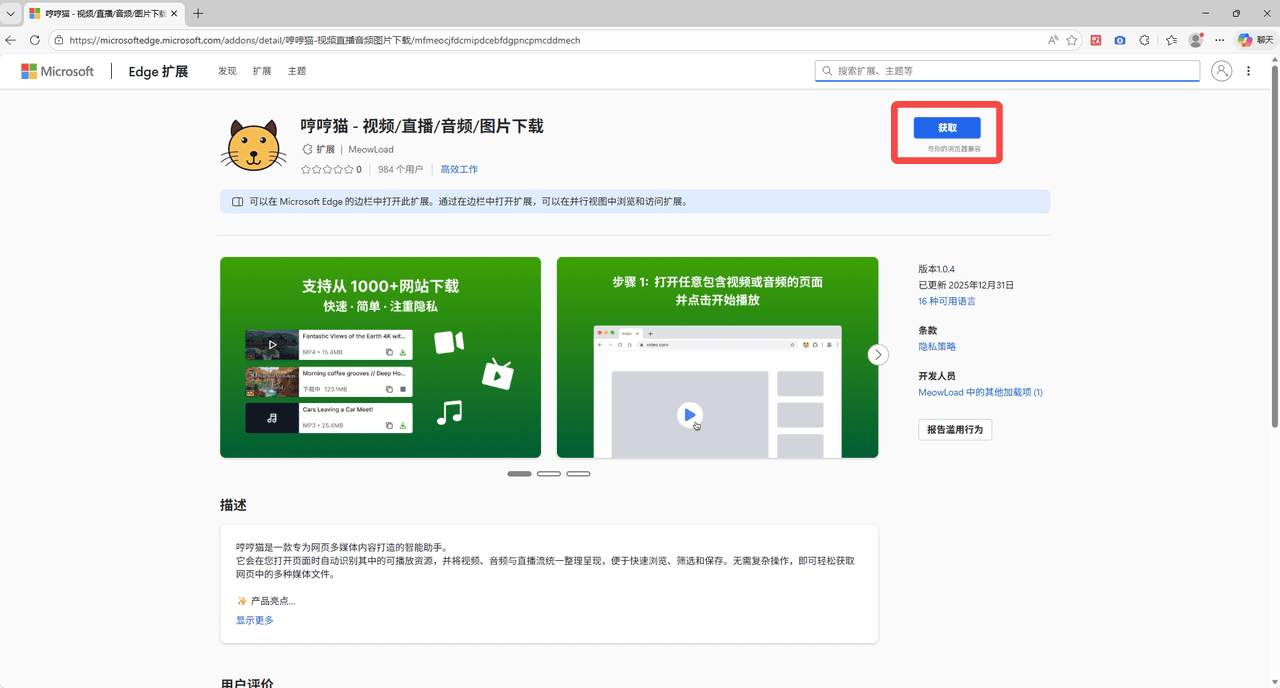Select the third carousel indicator dot
This screenshot has height=688, width=1280.
[x=578, y=474]
